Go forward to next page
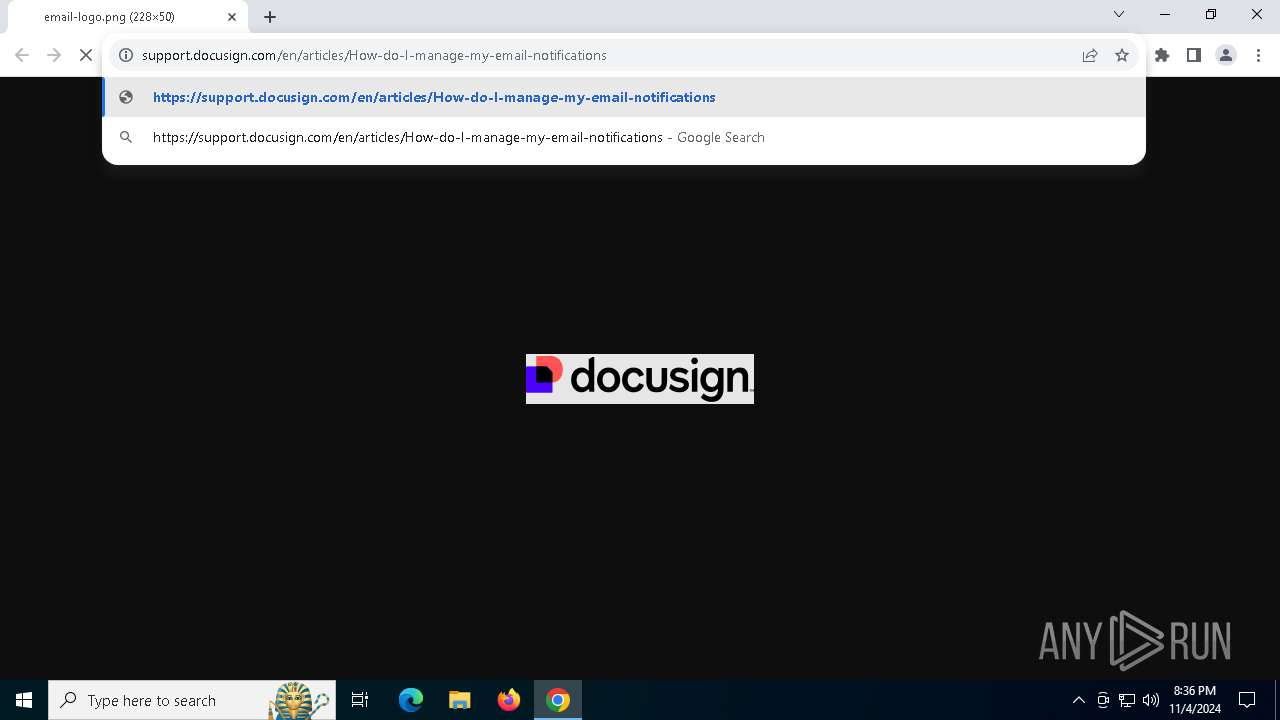This screenshot has height=720, width=1280. [54, 55]
